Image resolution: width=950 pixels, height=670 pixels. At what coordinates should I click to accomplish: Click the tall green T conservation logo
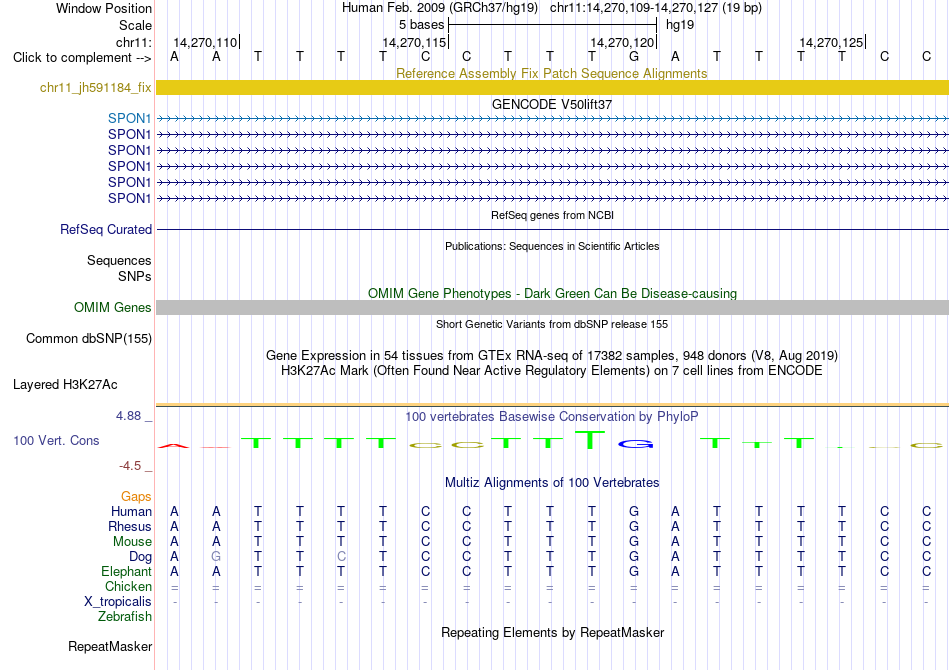tap(591, 439)
